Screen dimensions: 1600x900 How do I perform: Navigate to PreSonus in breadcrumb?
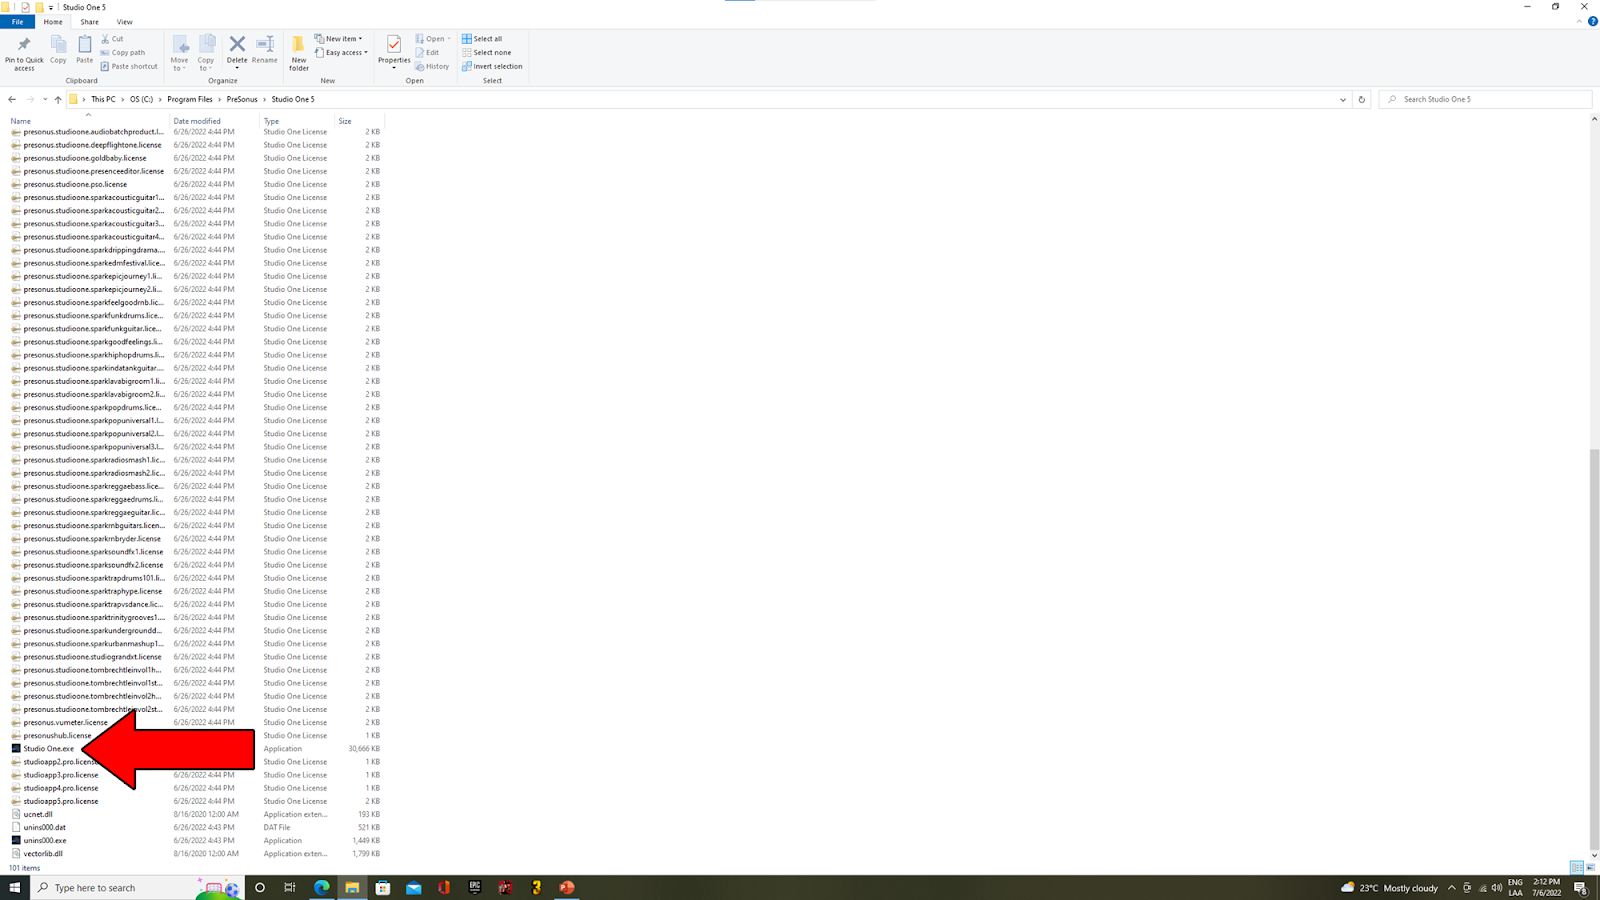(242, 100)
